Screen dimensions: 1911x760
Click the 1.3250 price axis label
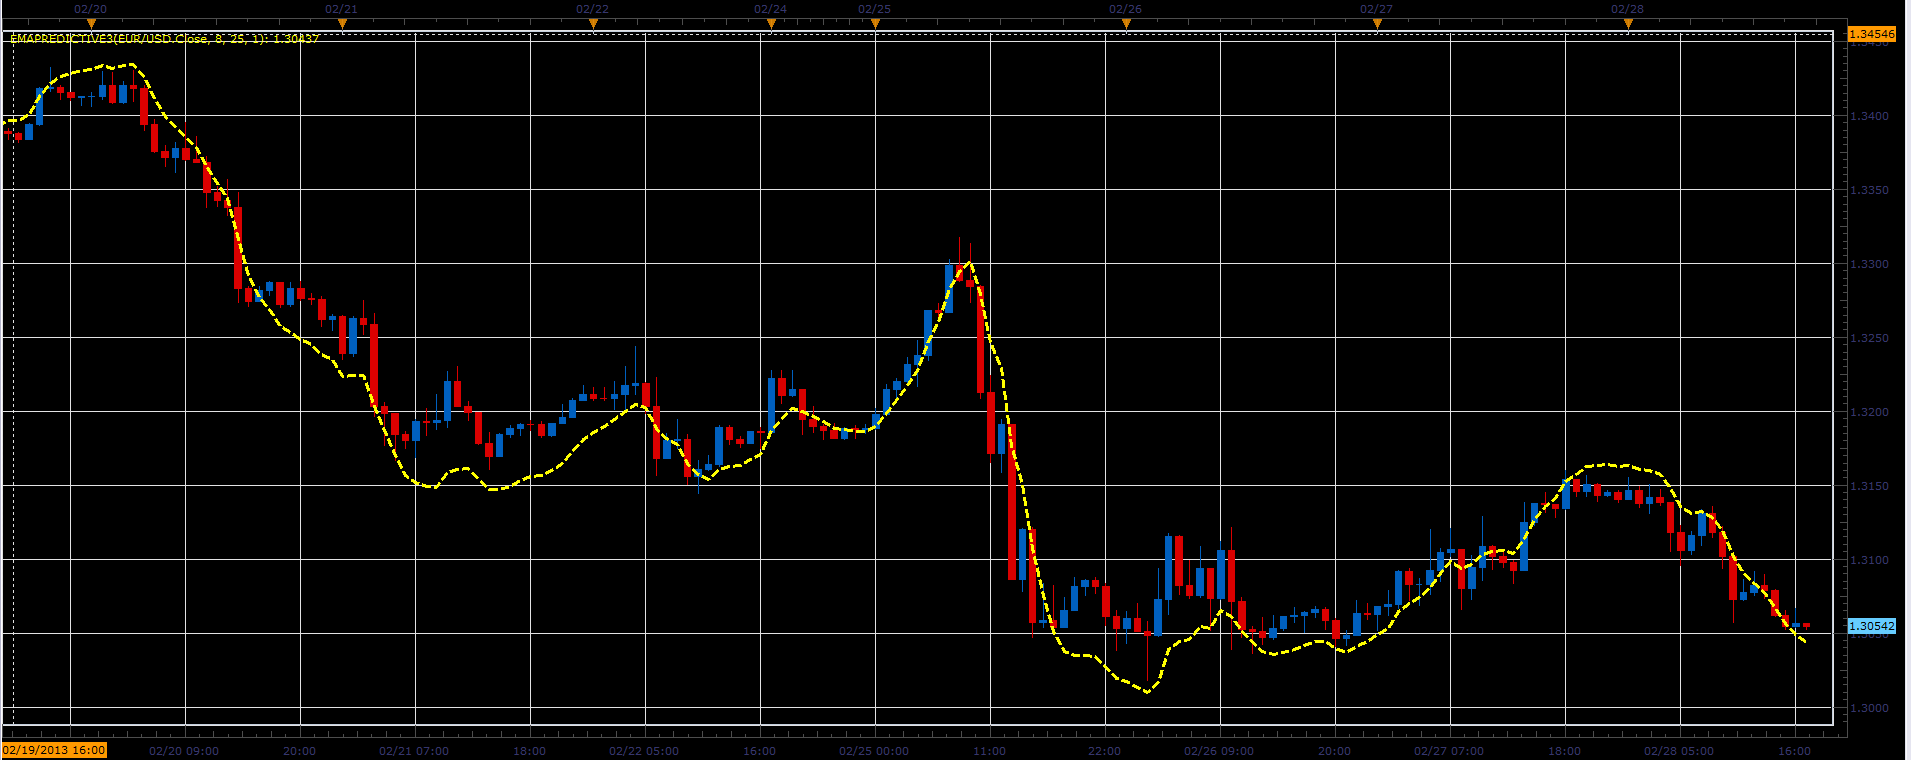pos(1869,338)
